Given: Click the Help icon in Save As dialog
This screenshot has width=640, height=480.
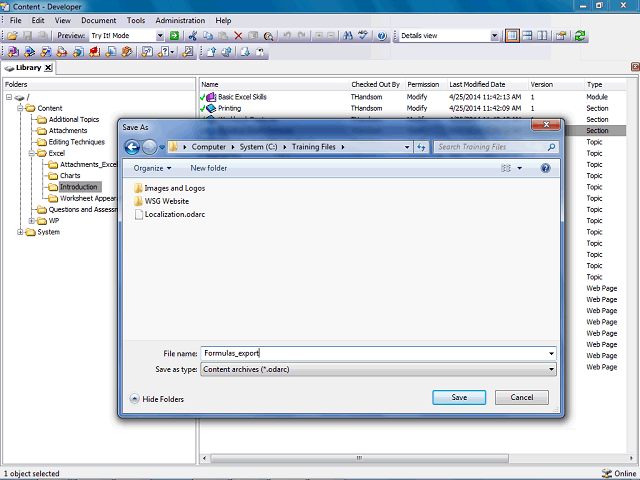Looking at the screenshot, I should click(545, 168).
